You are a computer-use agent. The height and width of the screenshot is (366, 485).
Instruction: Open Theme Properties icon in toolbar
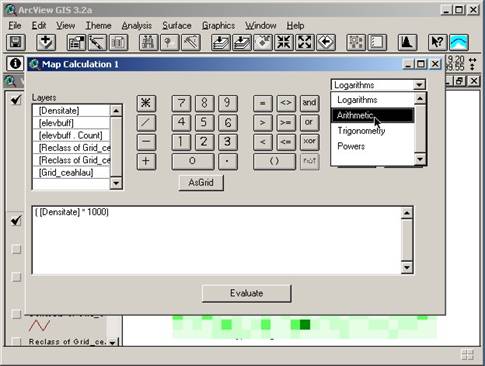click(x=76, y=42)
